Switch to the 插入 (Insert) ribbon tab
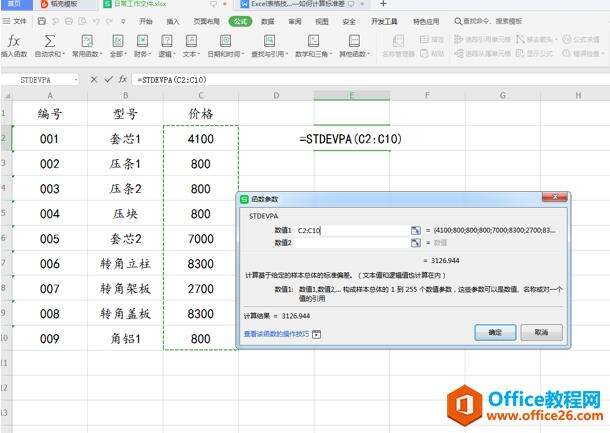 pos(173,21)
